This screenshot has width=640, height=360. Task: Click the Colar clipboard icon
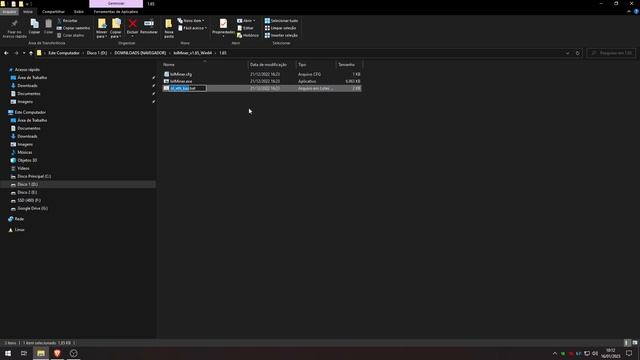pos(49,24)
